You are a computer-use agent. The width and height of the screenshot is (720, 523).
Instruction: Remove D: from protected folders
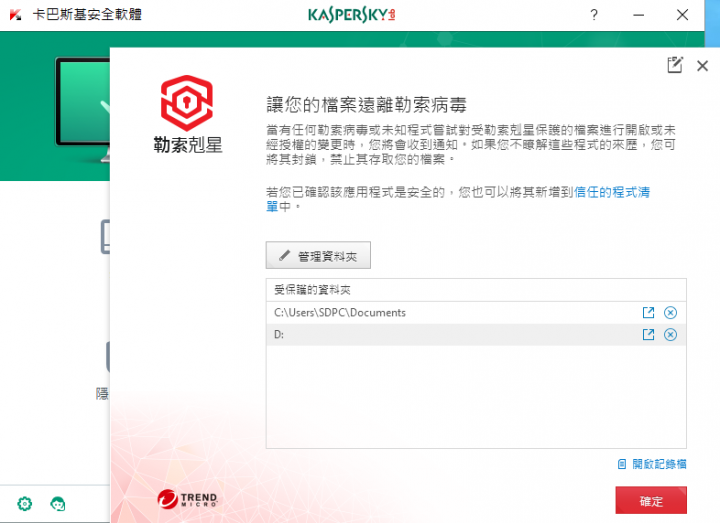click(670, 335)
